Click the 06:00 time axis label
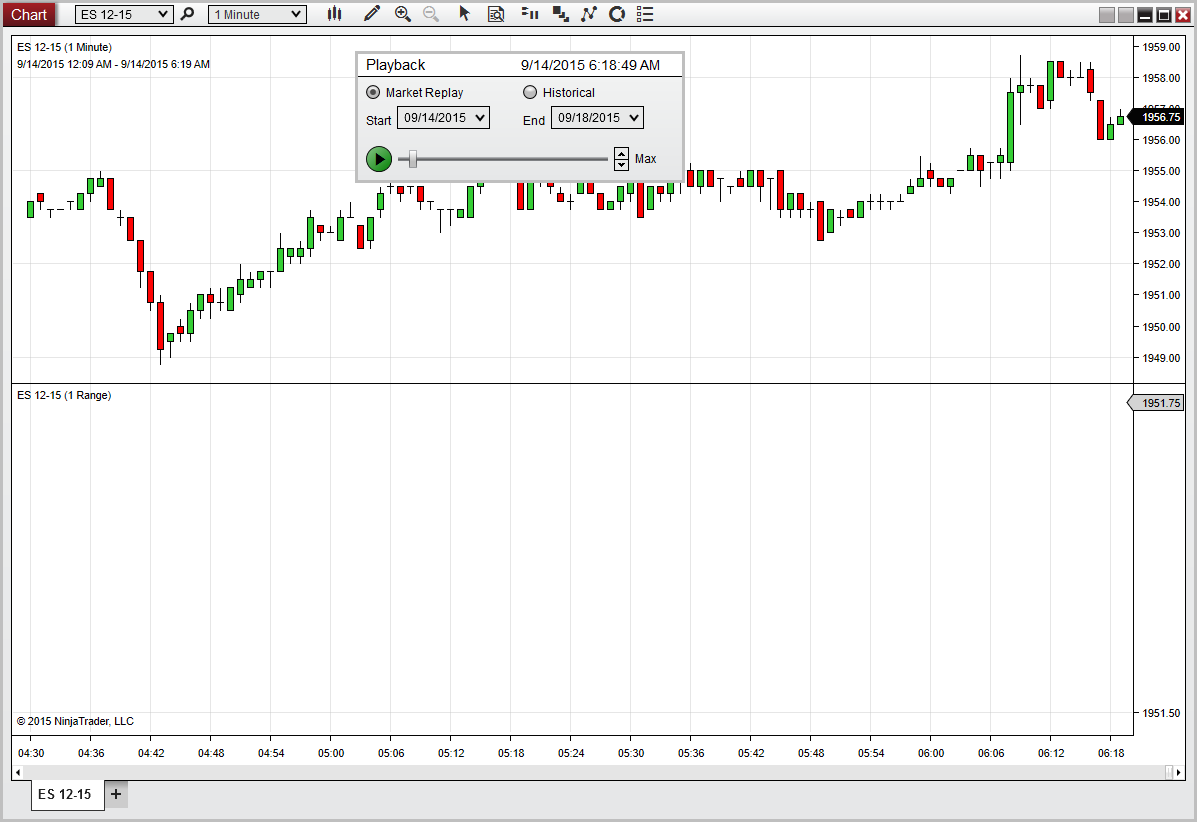The height and width of the screenshot is (822, 1197). (x=931, y=753)
